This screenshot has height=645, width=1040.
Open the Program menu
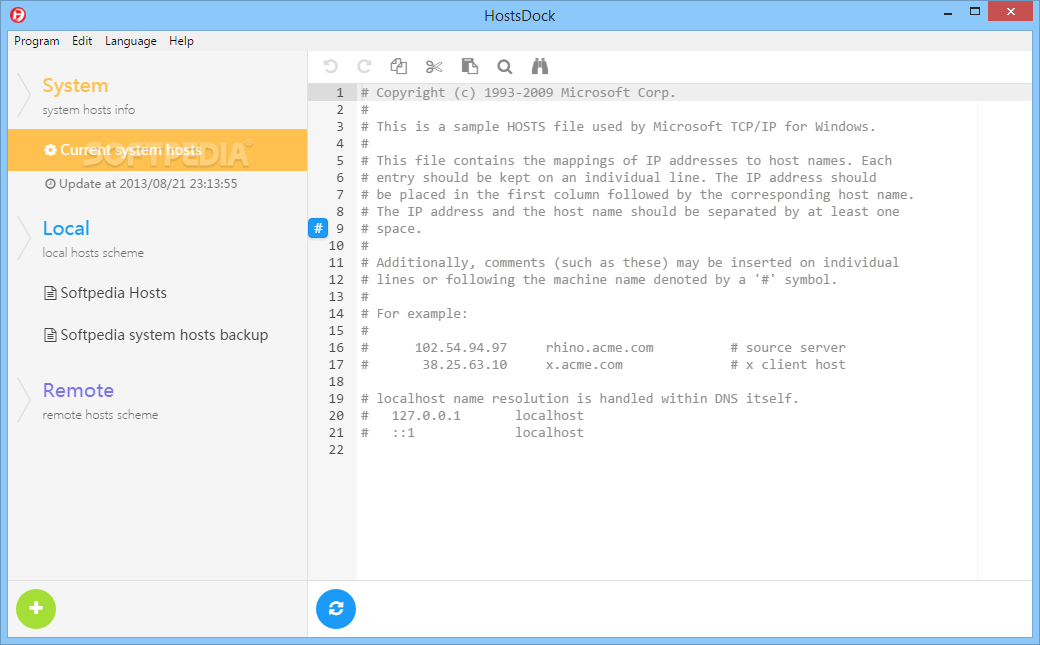(x=36, y=41)
